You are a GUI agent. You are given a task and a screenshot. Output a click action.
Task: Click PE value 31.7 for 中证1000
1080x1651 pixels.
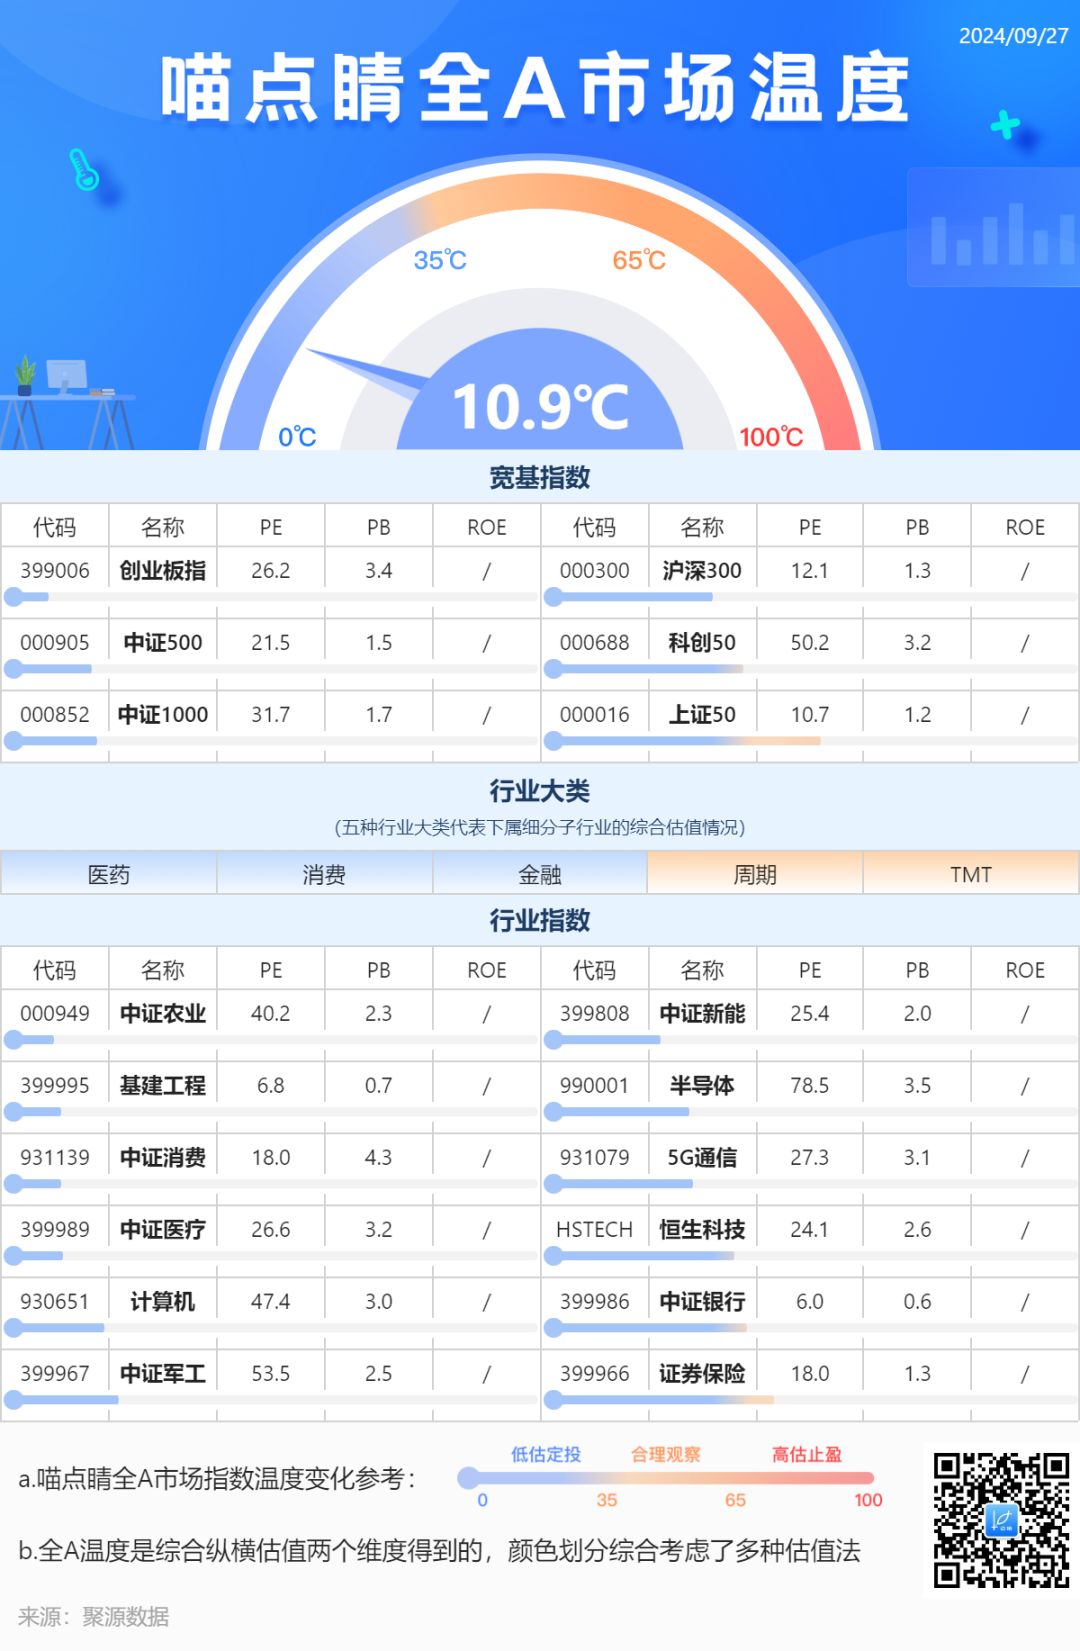[x=271, y=714]
